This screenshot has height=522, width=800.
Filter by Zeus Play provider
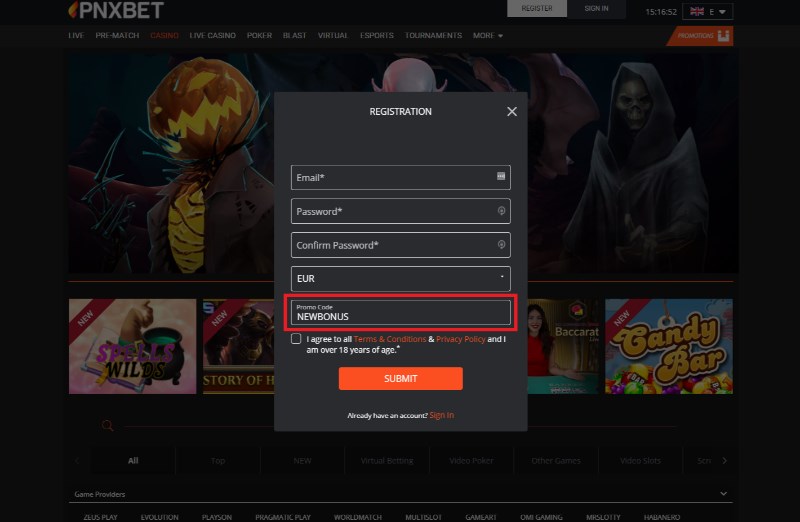[101, 517]
